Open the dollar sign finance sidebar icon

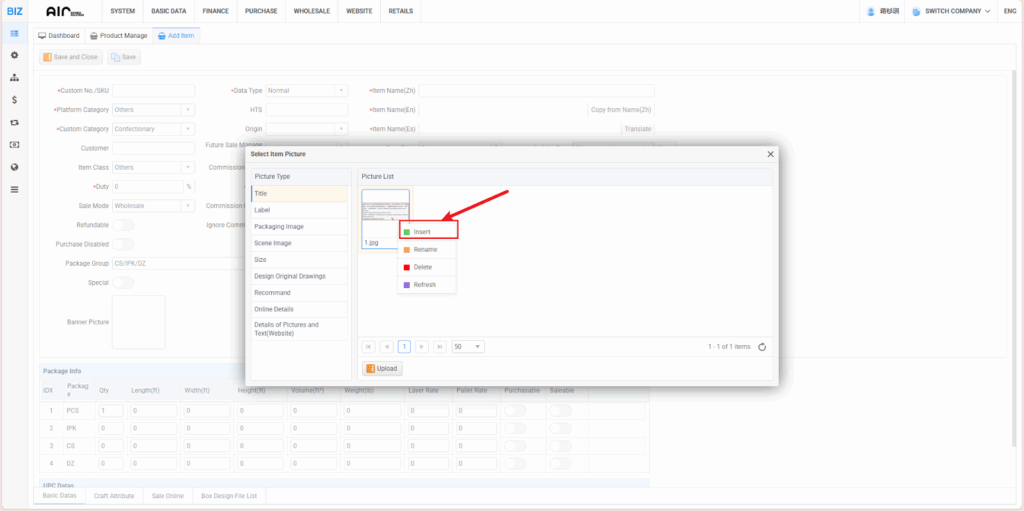tap(14, 100)
